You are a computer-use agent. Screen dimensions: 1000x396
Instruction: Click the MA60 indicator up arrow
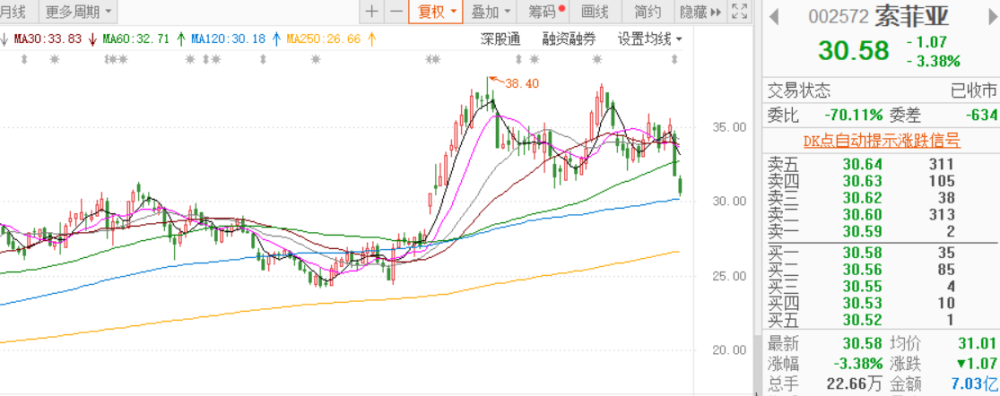pyautogui.click(x=180, y=39)
